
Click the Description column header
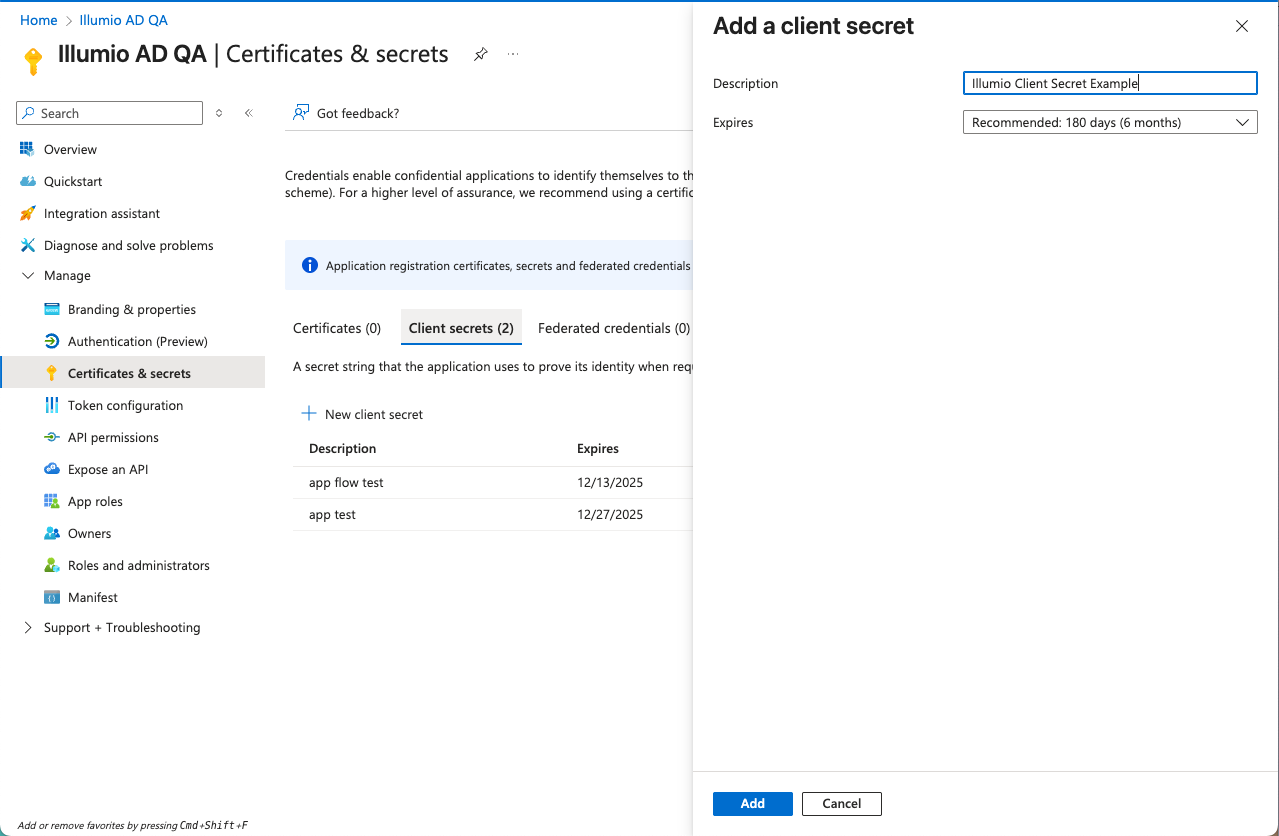coord(343,448)
